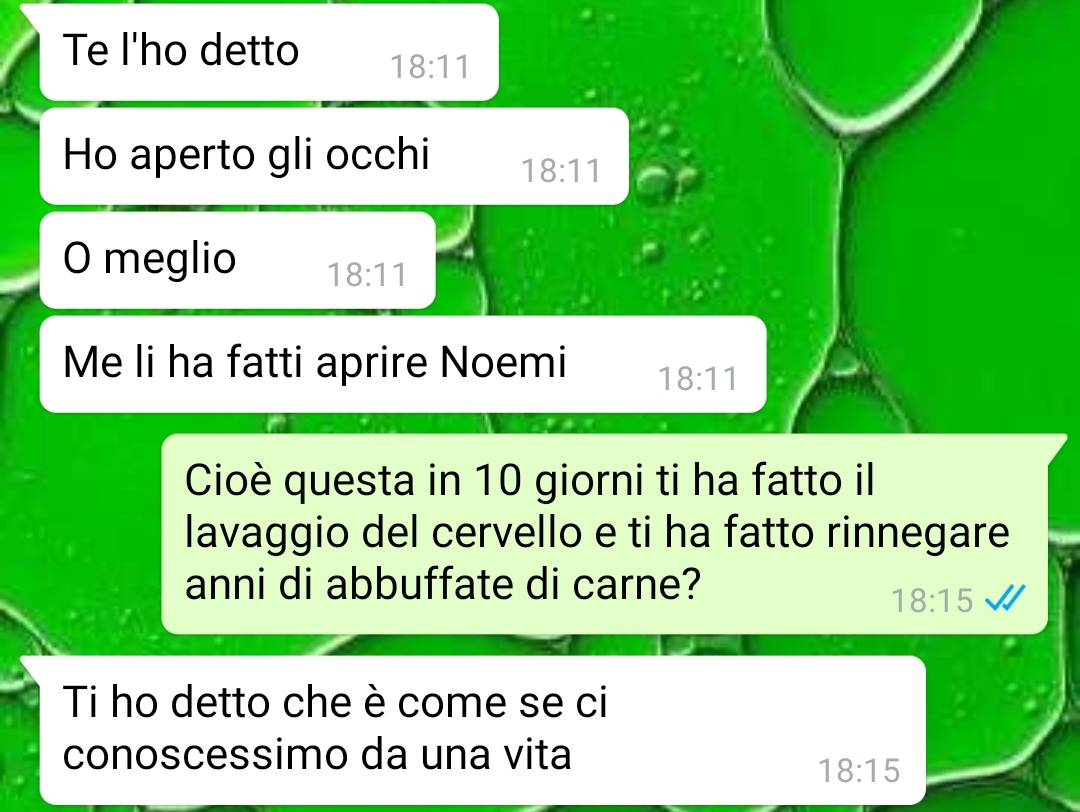Viewport: 1080px width, 812px height.
Task: Click the 18:11 timestamp beside 'Ho aperto gli occhi'
Action: tap(561, 171)
